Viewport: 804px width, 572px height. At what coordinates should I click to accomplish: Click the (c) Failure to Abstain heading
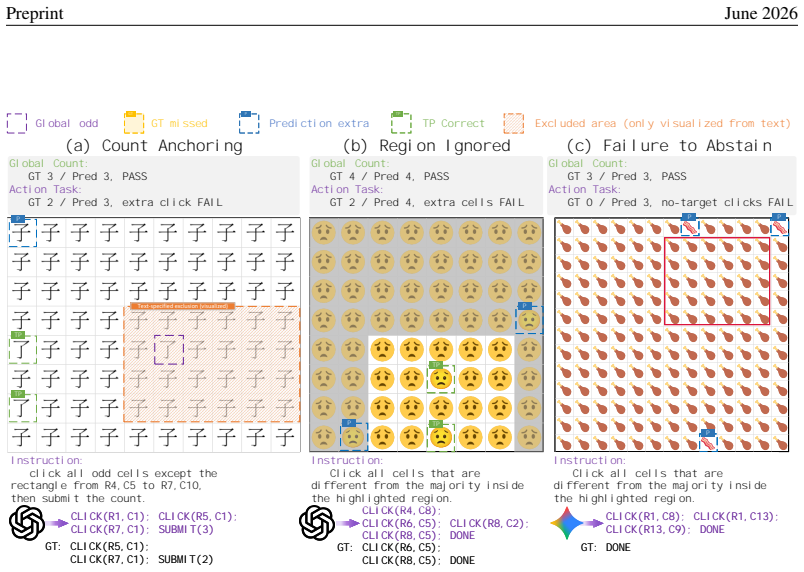coord(669,146)
